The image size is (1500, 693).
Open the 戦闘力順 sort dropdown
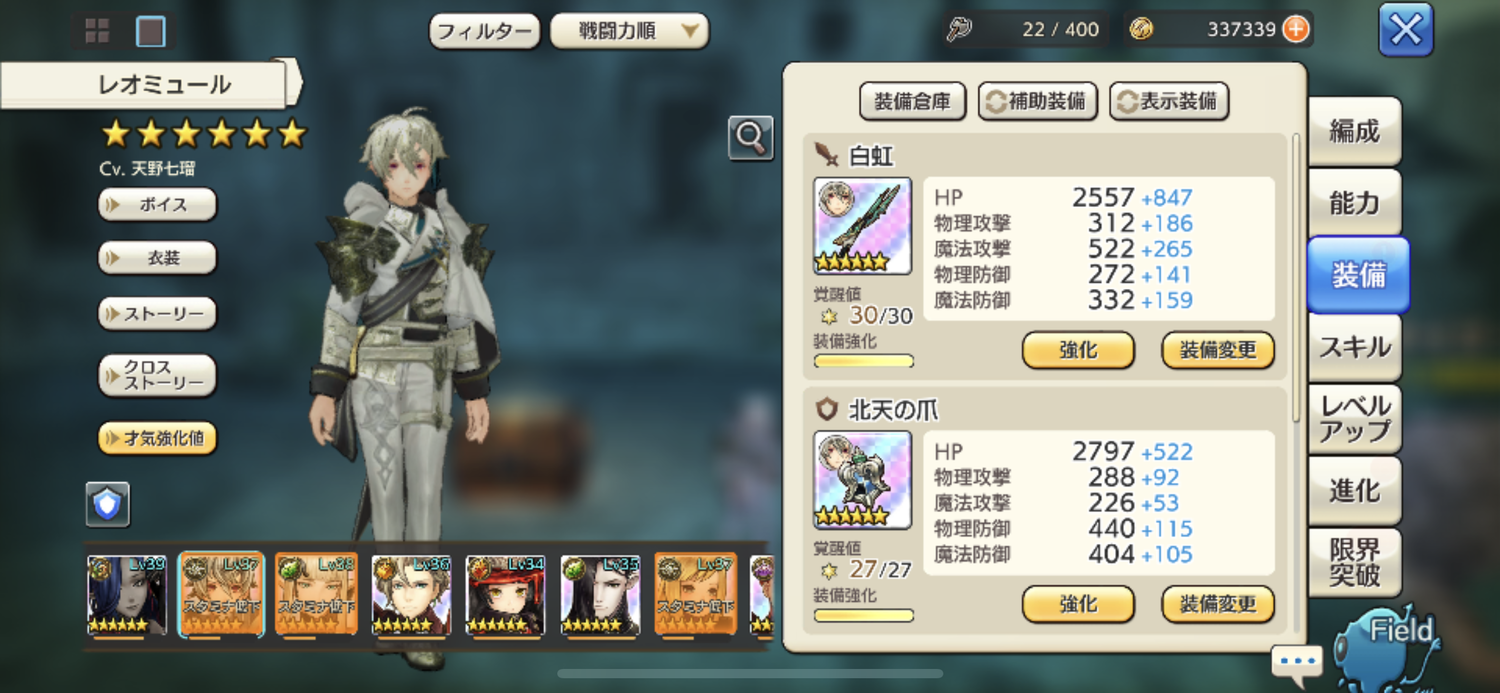pos(630,31)
